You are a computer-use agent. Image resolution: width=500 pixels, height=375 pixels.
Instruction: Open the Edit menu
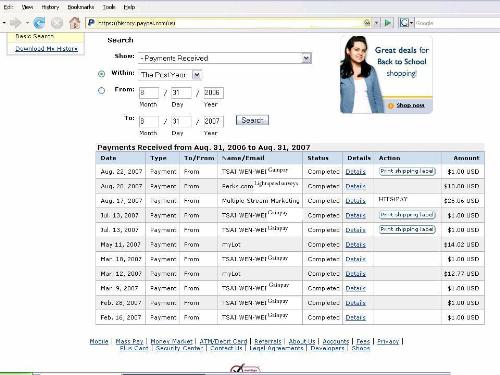tap(8, 7)
